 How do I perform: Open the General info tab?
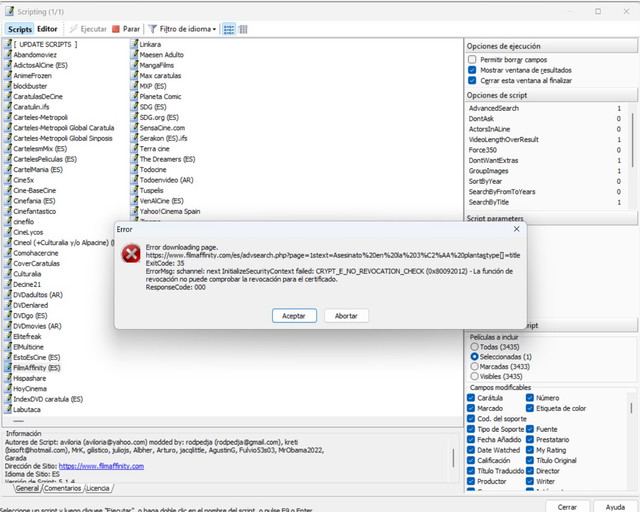click(27, 488)
